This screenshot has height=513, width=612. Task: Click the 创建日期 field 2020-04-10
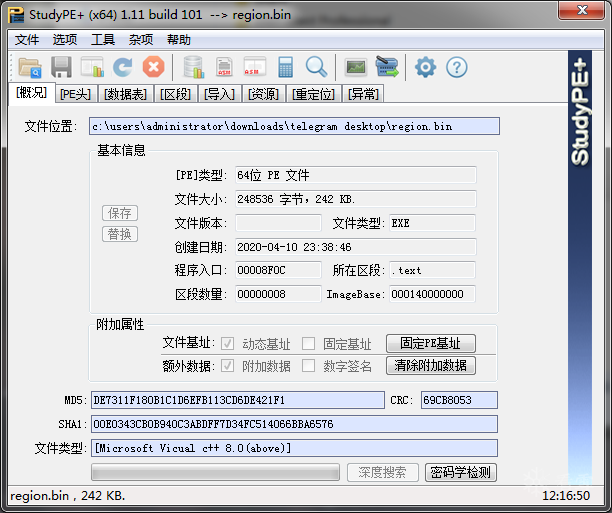coord(356,247)
